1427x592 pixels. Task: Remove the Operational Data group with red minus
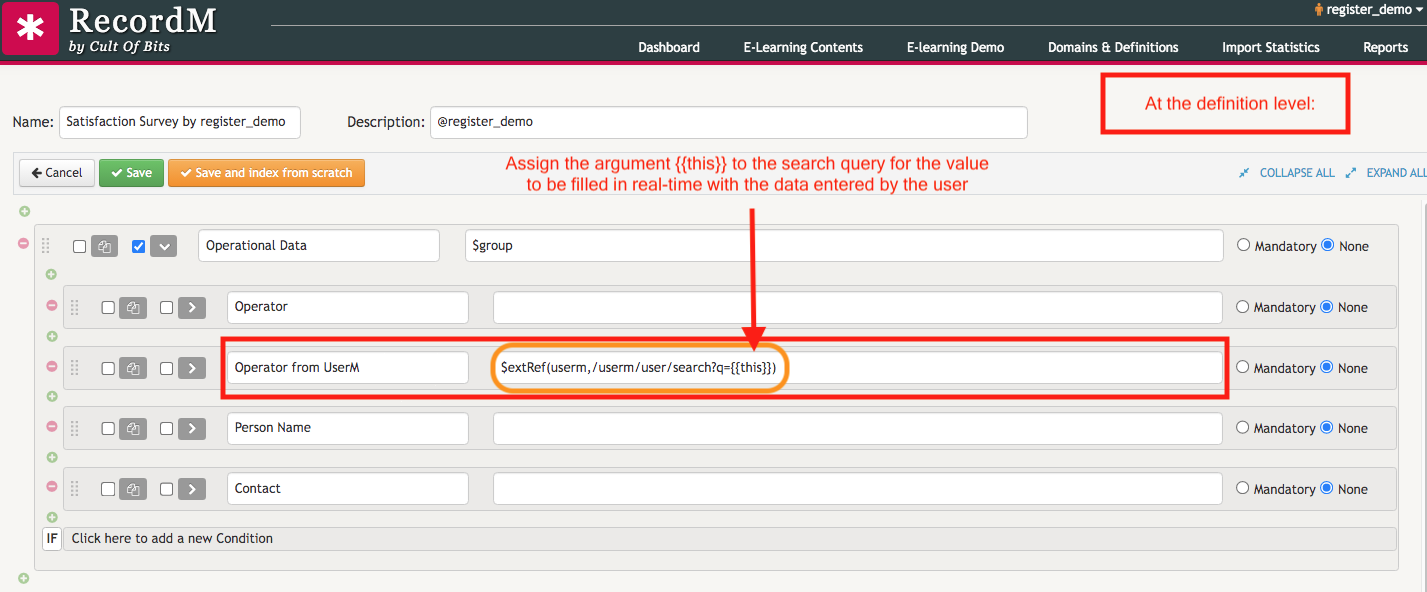click(x=24, y=244)
